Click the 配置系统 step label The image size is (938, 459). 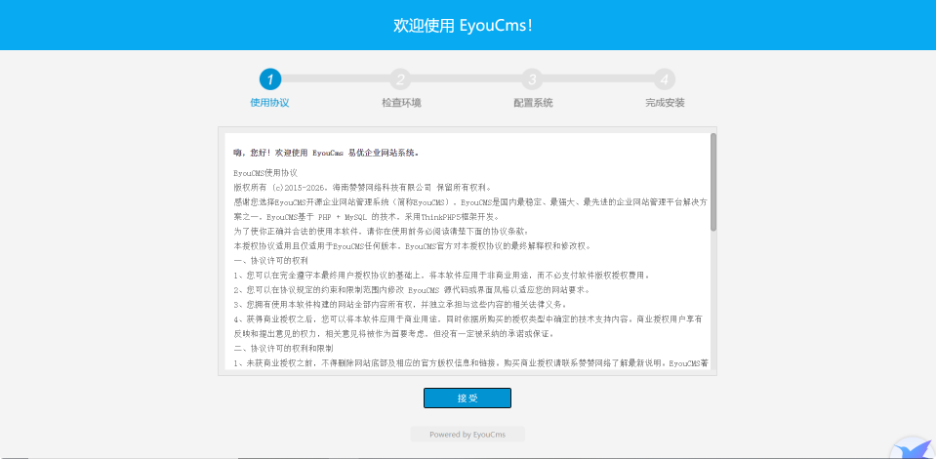(x=533, y=103)
